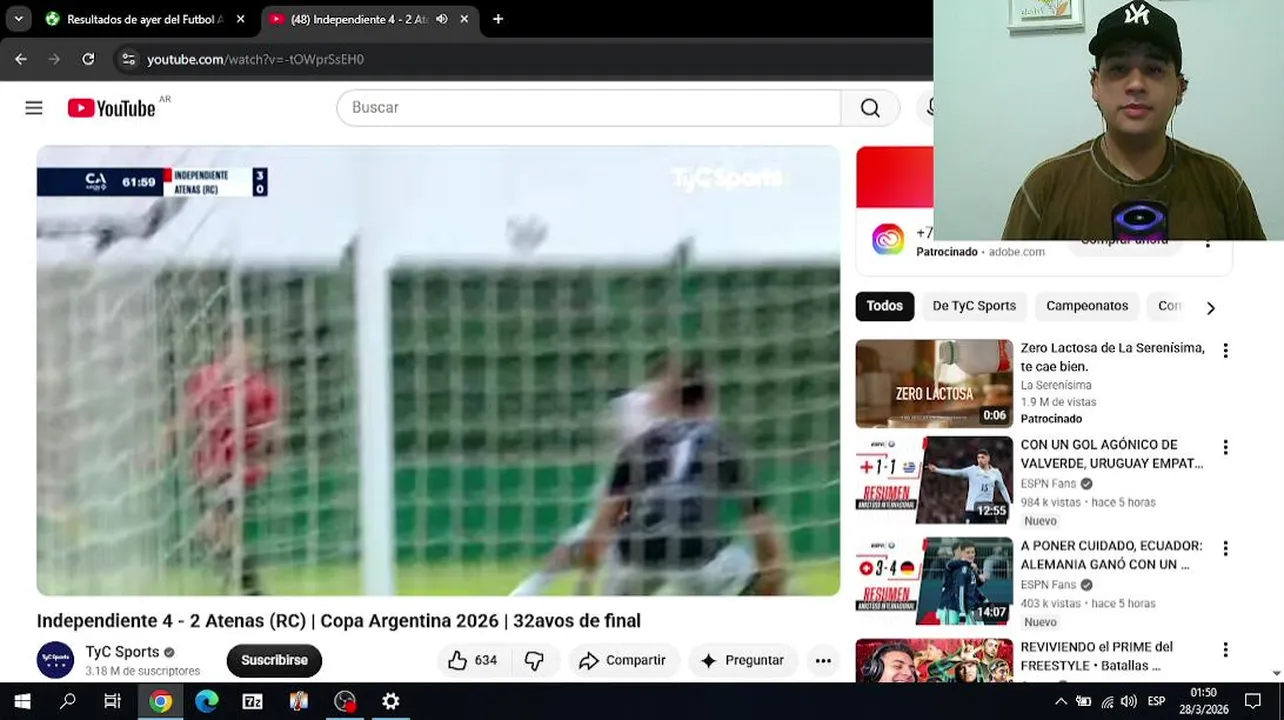Viewport: 1284px width, 720px height.
Task: Dislike the video
Action: pos(535,660)
